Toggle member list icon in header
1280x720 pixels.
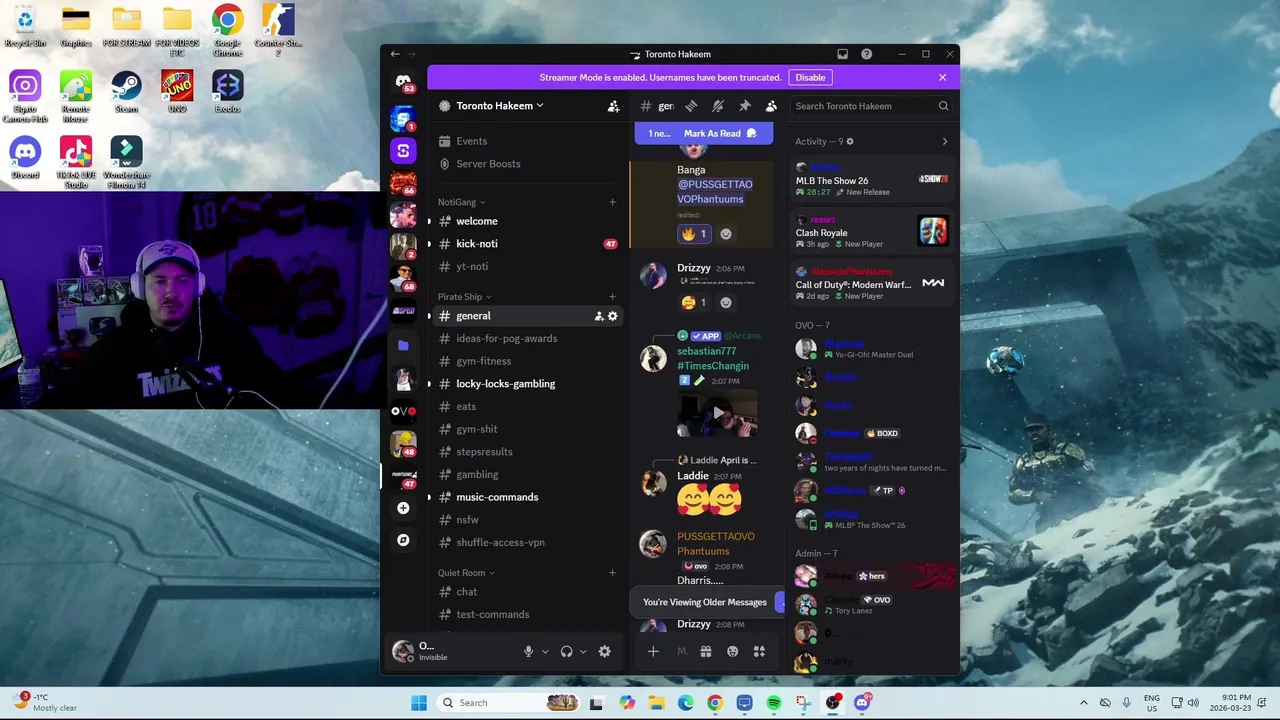(x=771, y=106)
